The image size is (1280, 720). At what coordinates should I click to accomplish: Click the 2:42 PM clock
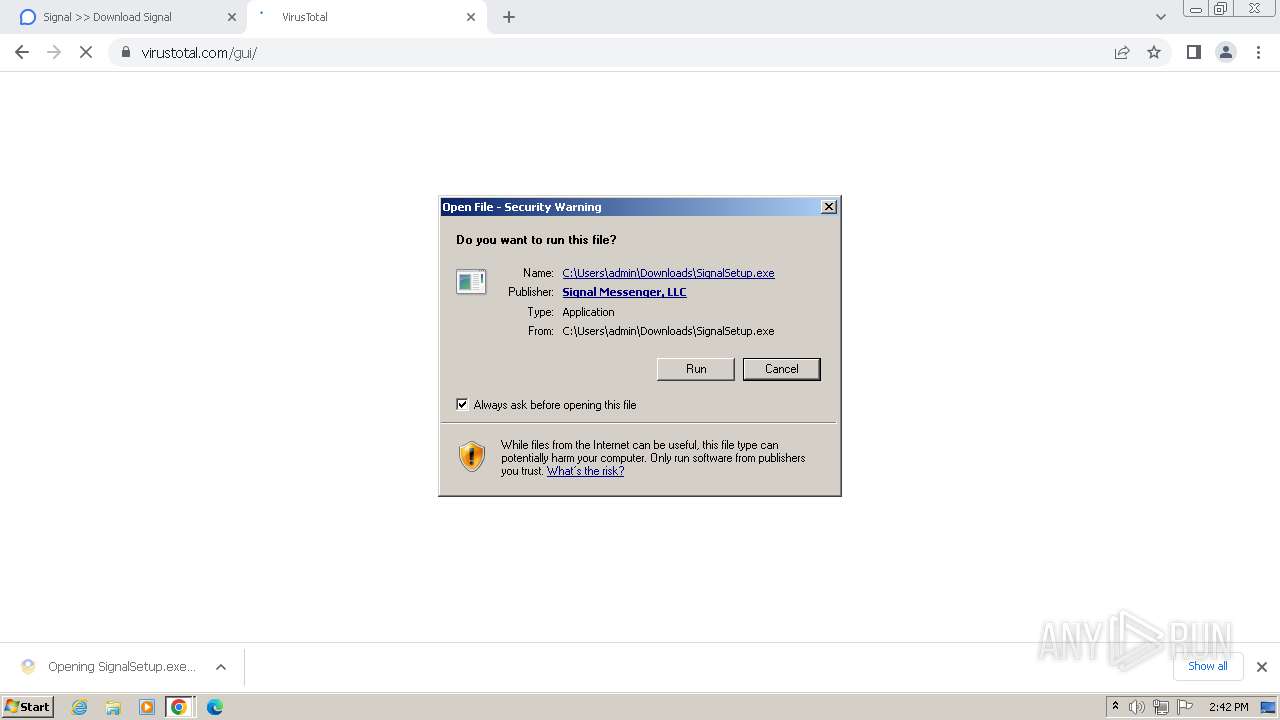click(x=1228, y=707)
